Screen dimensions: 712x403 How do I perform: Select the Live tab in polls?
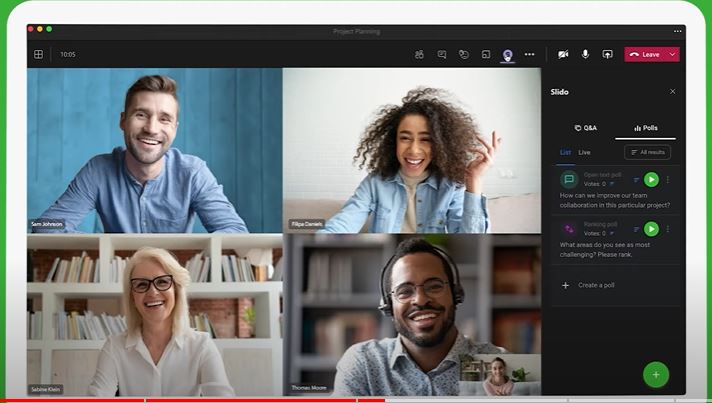584,152
